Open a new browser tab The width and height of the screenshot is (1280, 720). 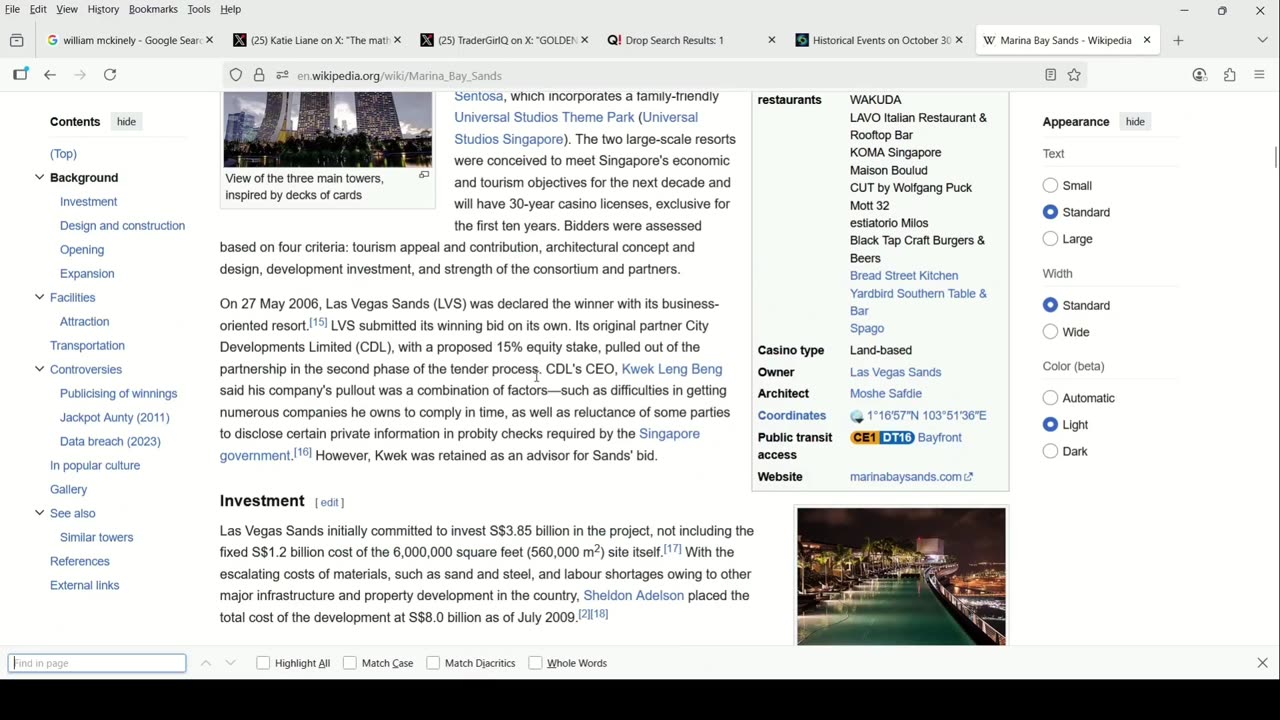(x=1178, y=40)
